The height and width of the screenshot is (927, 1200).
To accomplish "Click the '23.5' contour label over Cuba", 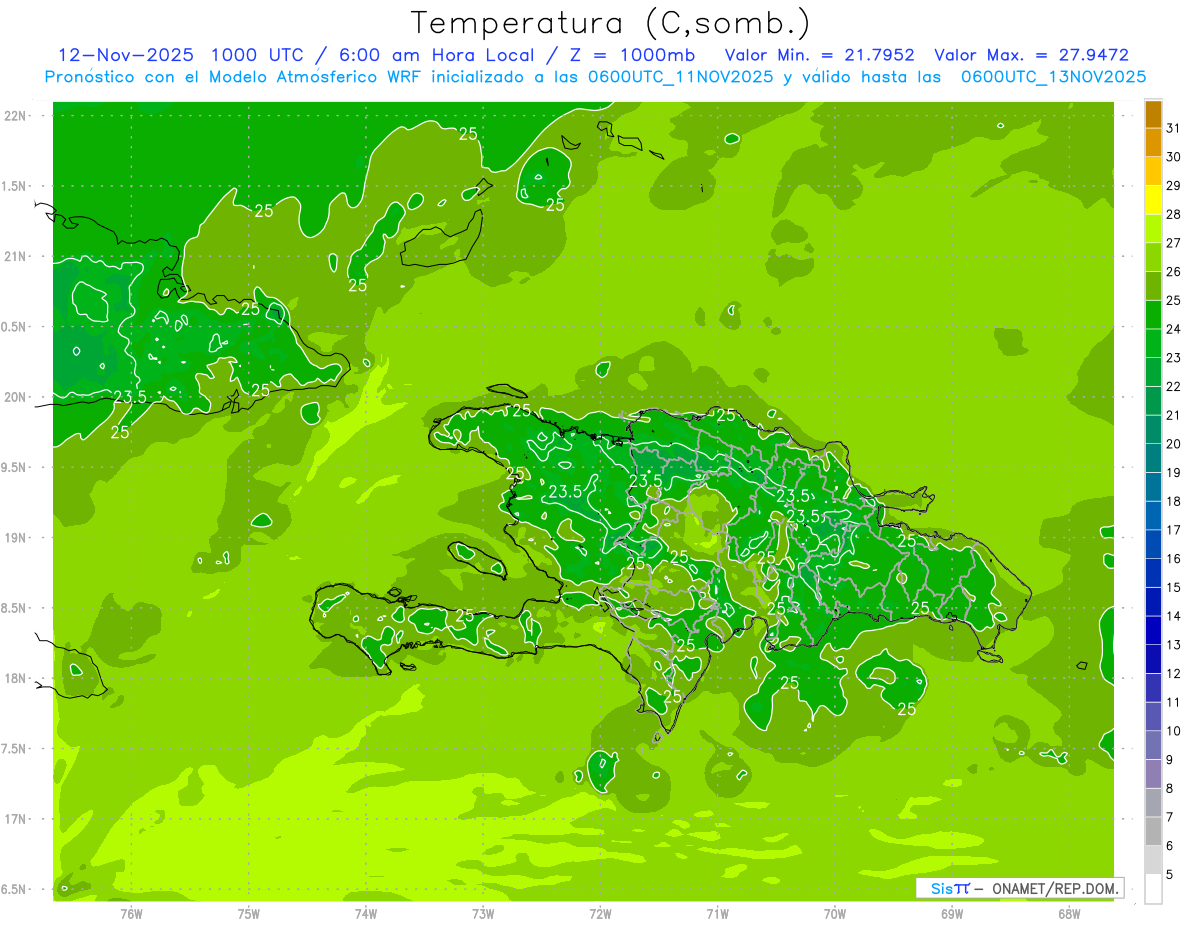I will pyautogui.click(x=130, y=397).
